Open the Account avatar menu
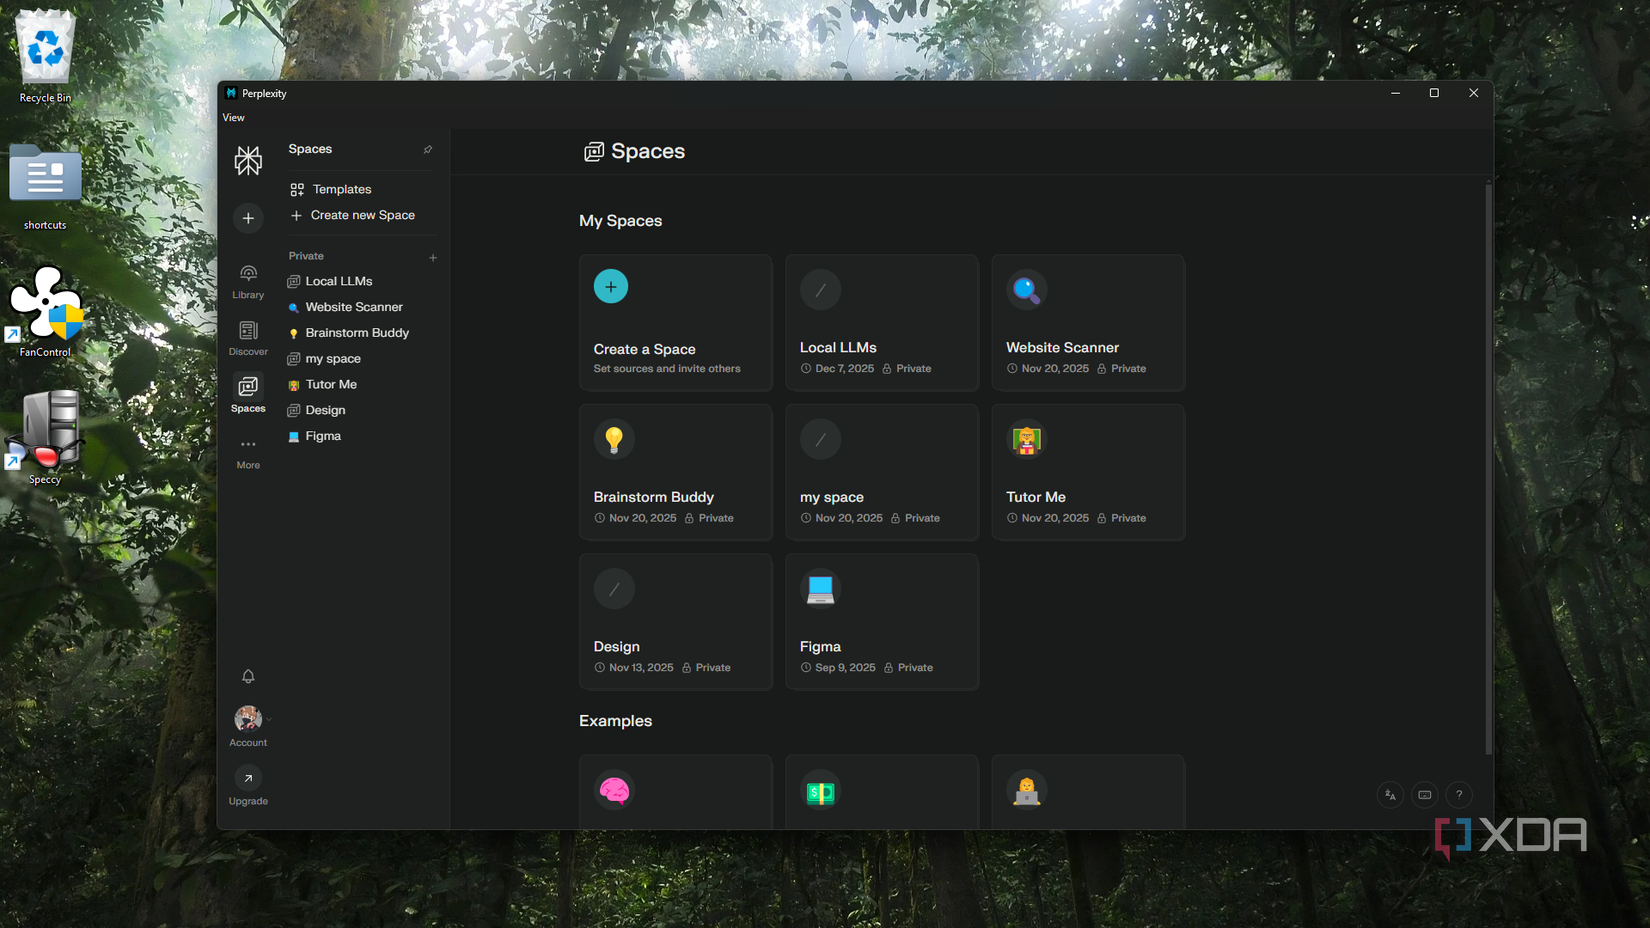 click(x=248, y=718)
